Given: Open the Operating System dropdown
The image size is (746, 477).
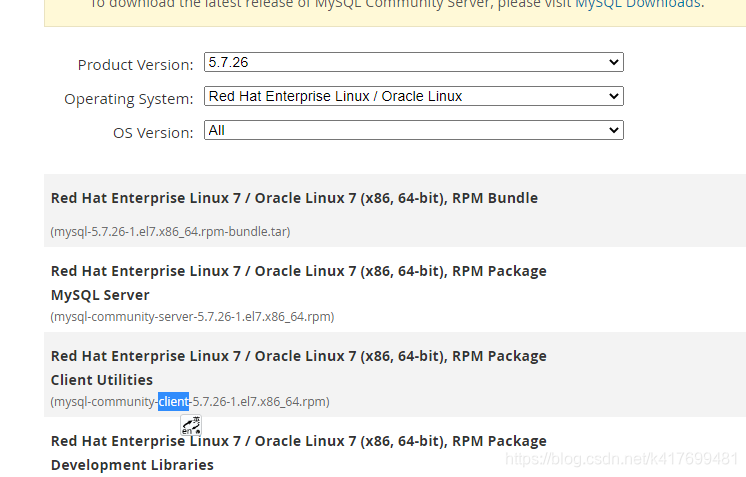Looking at the screenshot, I should tap(413, 96).
